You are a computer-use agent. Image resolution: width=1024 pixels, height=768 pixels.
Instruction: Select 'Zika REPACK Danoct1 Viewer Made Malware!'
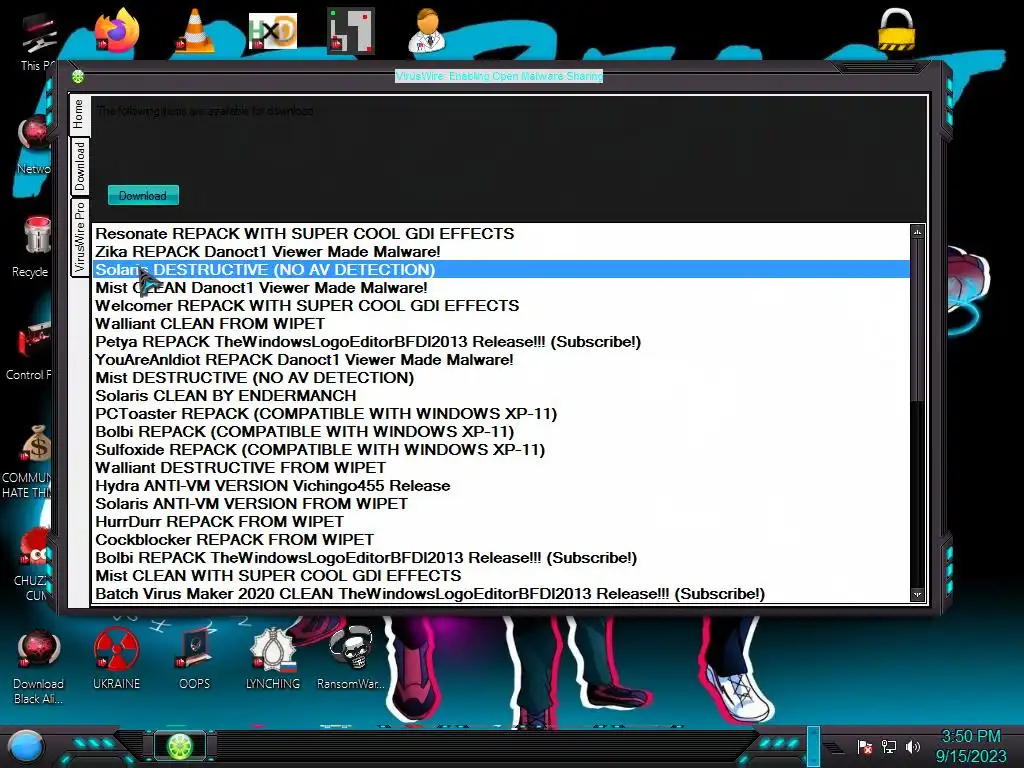[x=501, y=251]
